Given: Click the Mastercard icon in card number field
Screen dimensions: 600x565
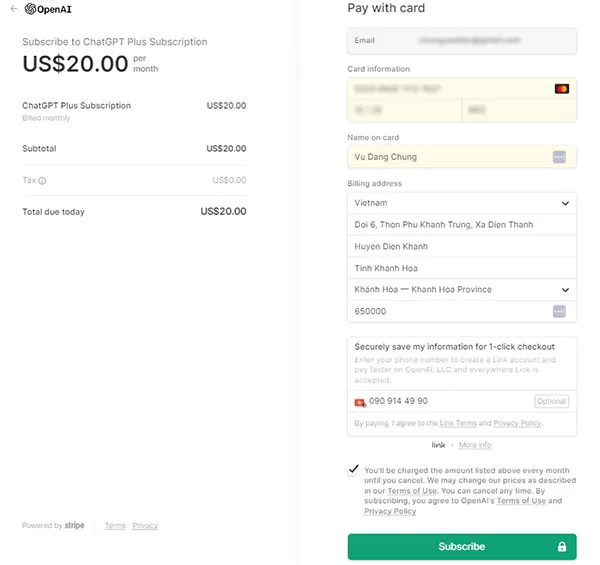Looking at the screenshot, I should pos(562,89).
